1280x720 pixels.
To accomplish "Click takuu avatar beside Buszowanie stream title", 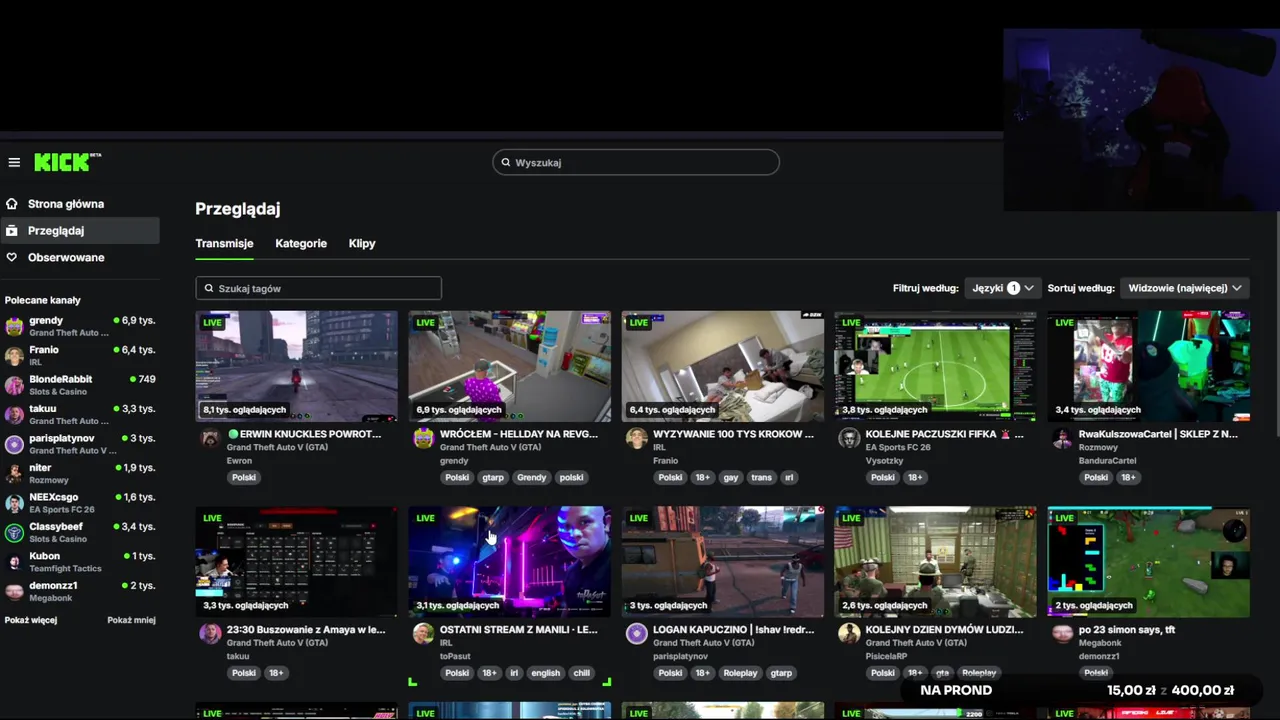I will pos(210,634).
